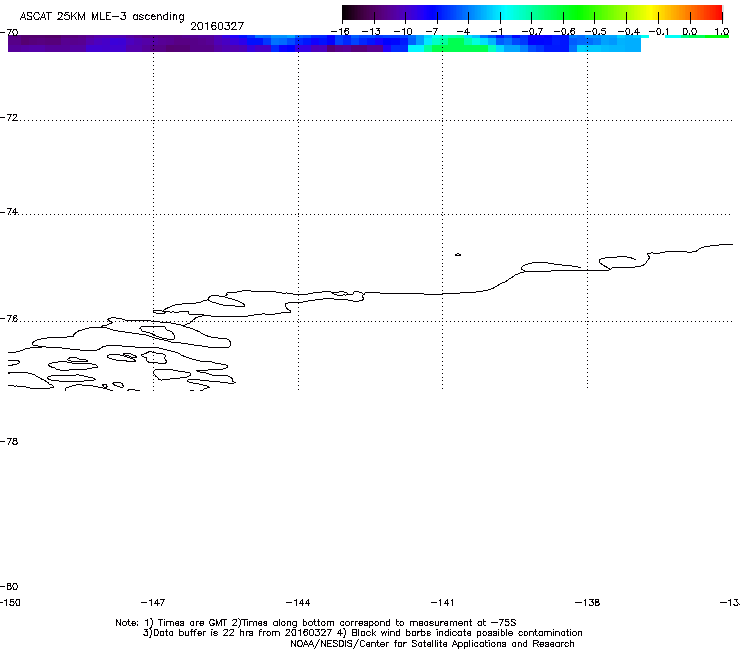Click the color bar label "-0.7"
740x650 pixels.
pos(532,32)
